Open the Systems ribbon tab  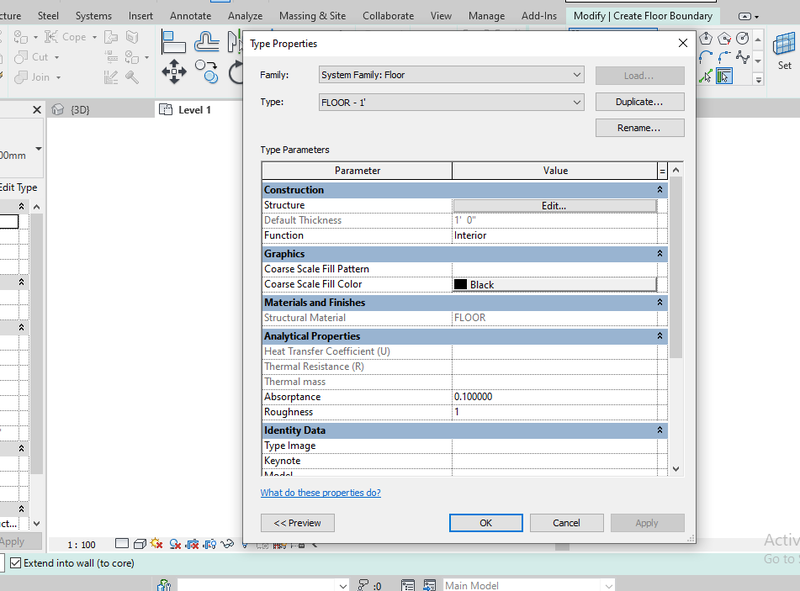[x=93, y=16]
